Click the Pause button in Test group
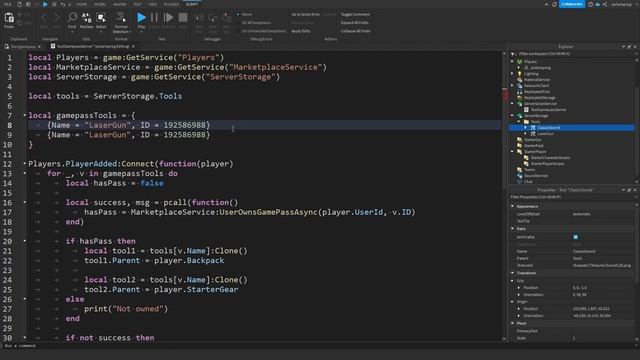This screenshot has width=640, height=360. tap(154, 18)
